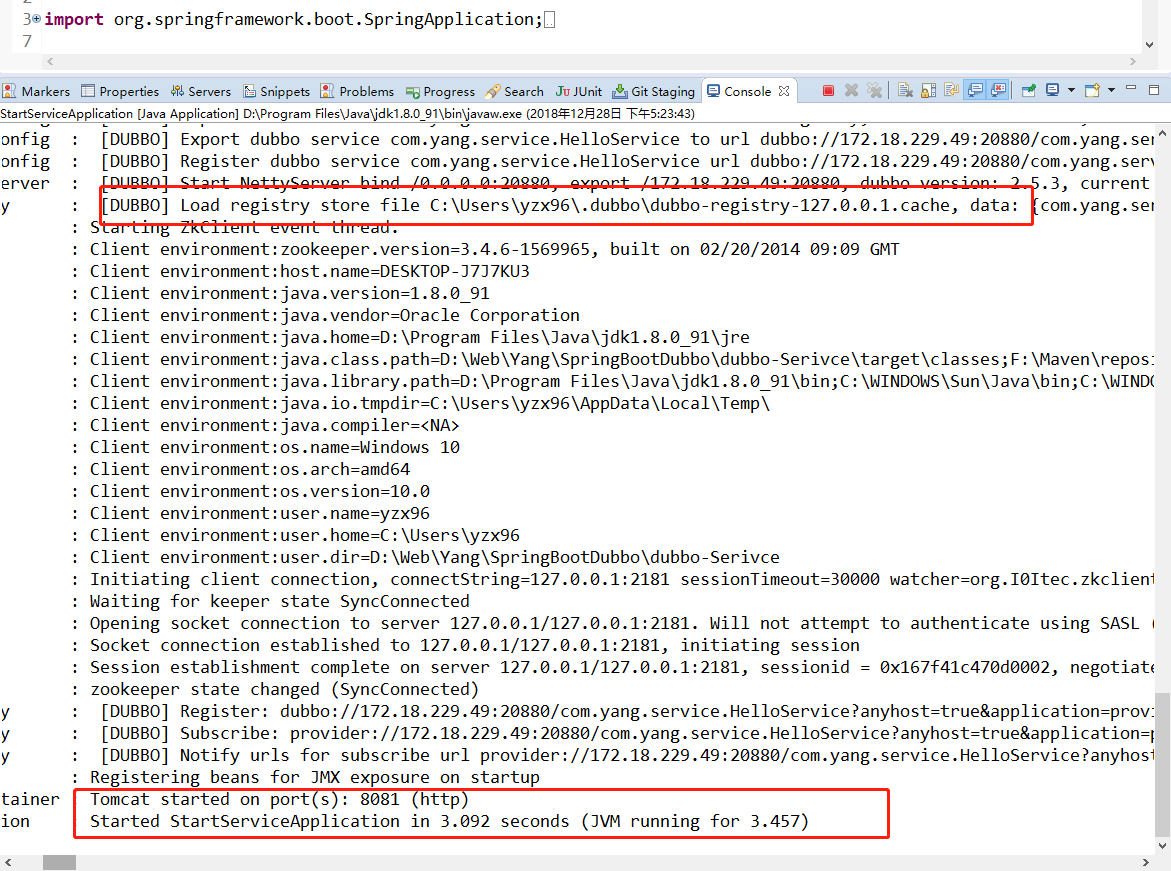
Task: Click the Display Selected Console monitor icon
Action: click(1052, 91)
